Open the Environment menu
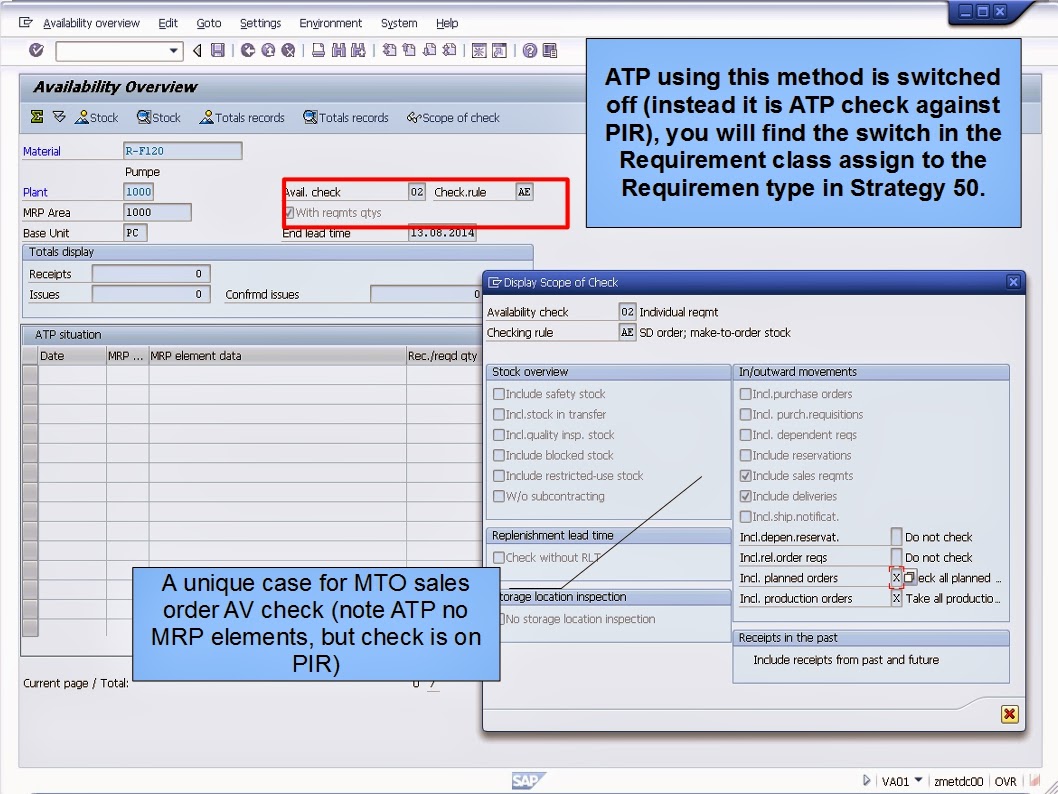The height and width of the screenshot is (794, 1058). 330,23
